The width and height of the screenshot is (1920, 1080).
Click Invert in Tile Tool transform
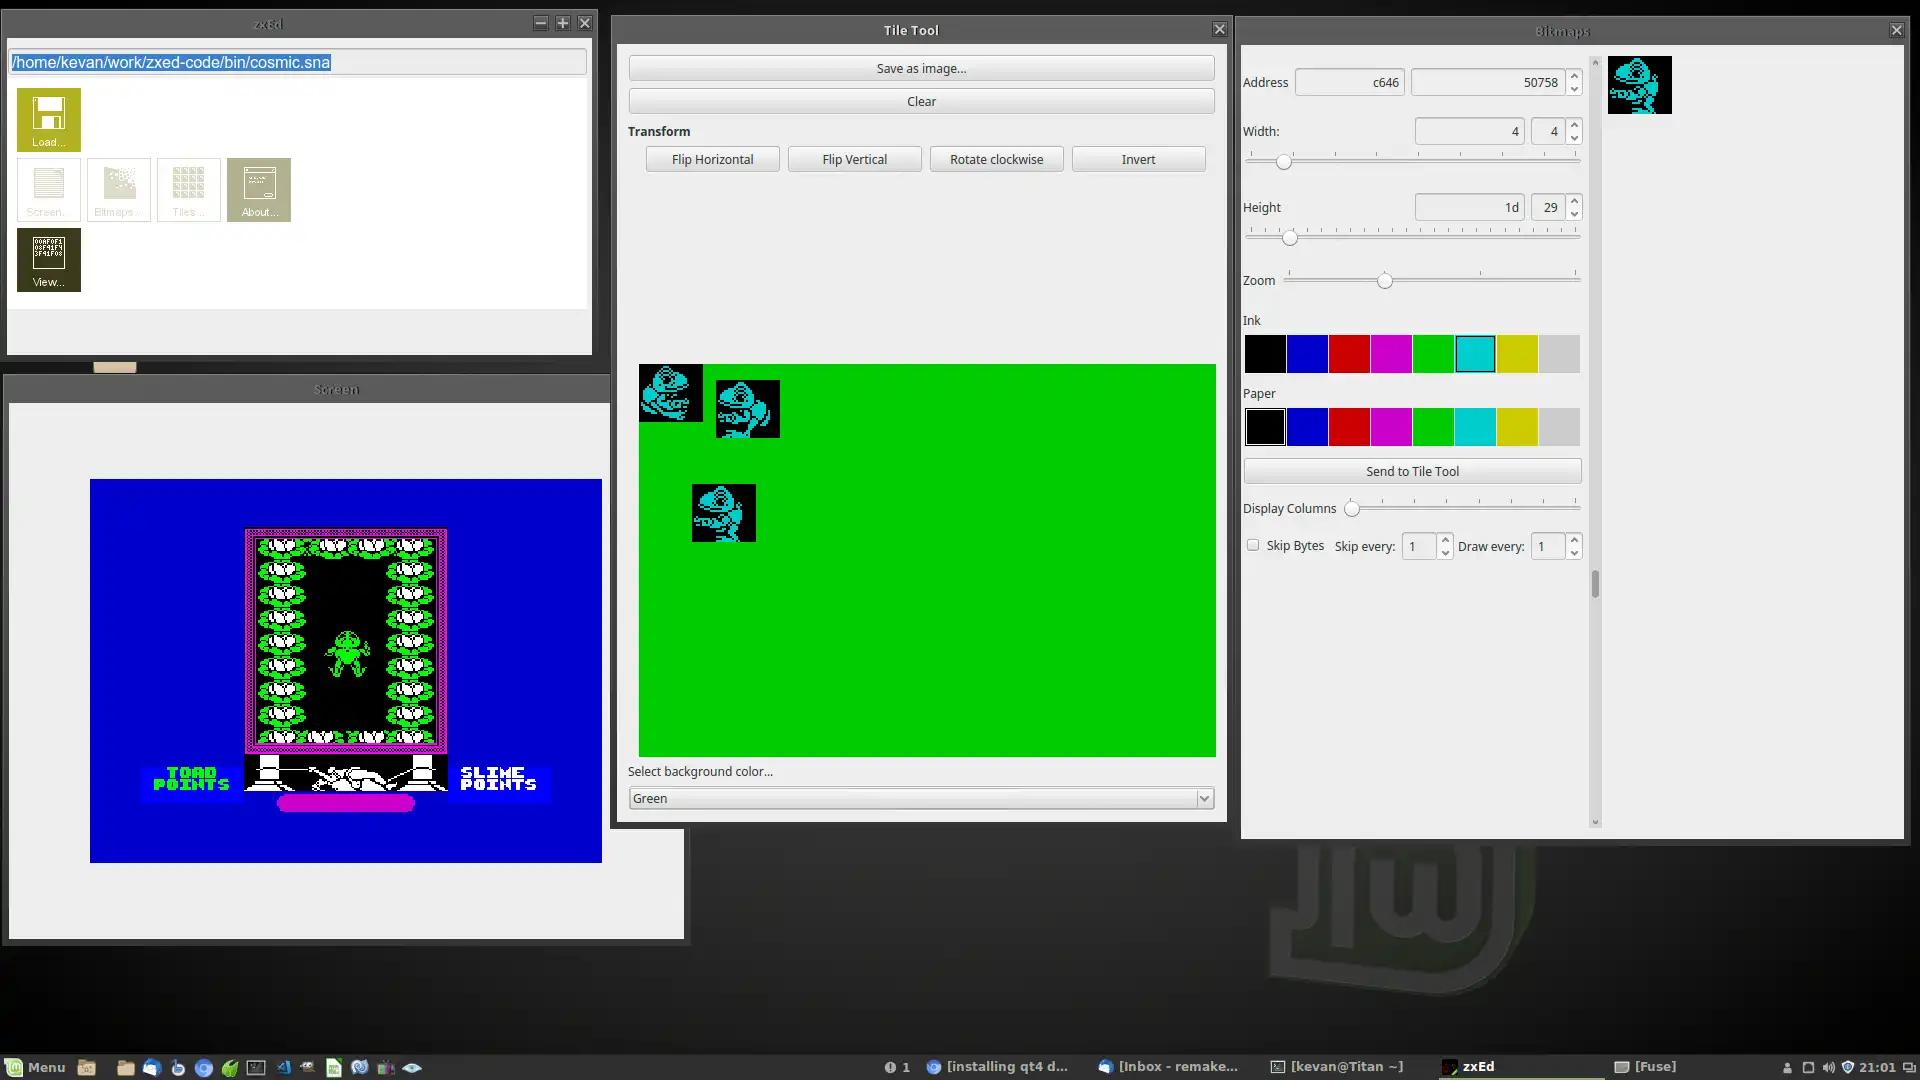[1138, 160]
